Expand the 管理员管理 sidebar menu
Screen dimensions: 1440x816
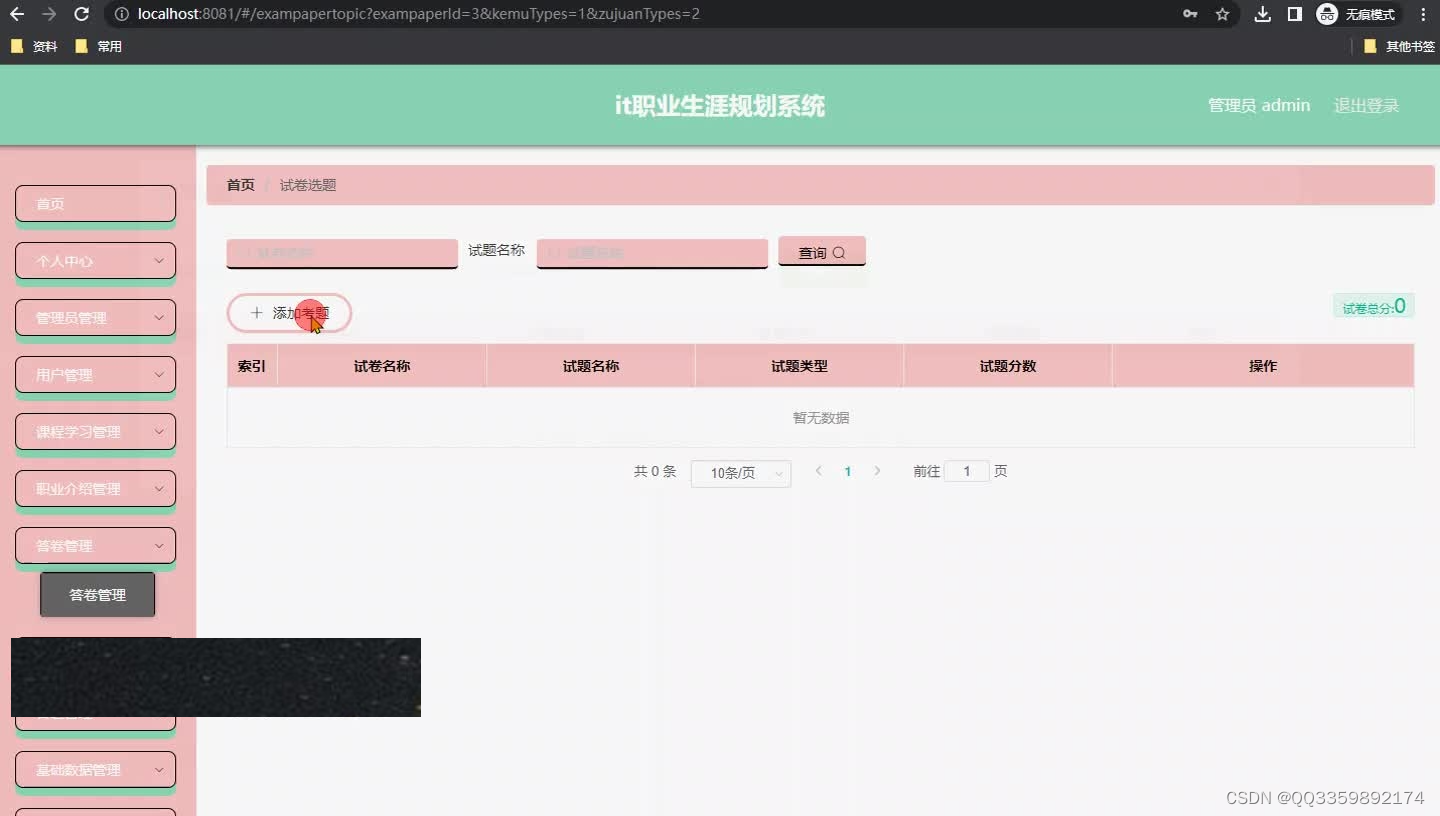95,318
